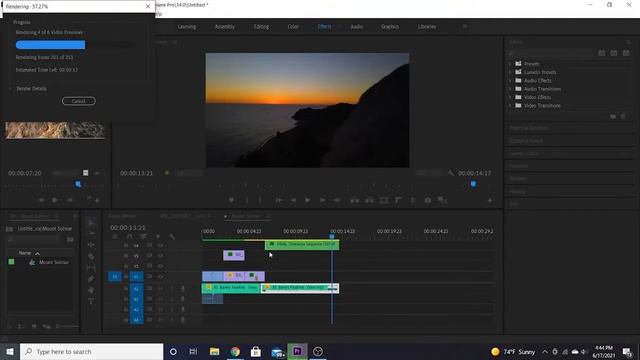
Task: Switch to the Audio workspace tab
Action: 357,27
